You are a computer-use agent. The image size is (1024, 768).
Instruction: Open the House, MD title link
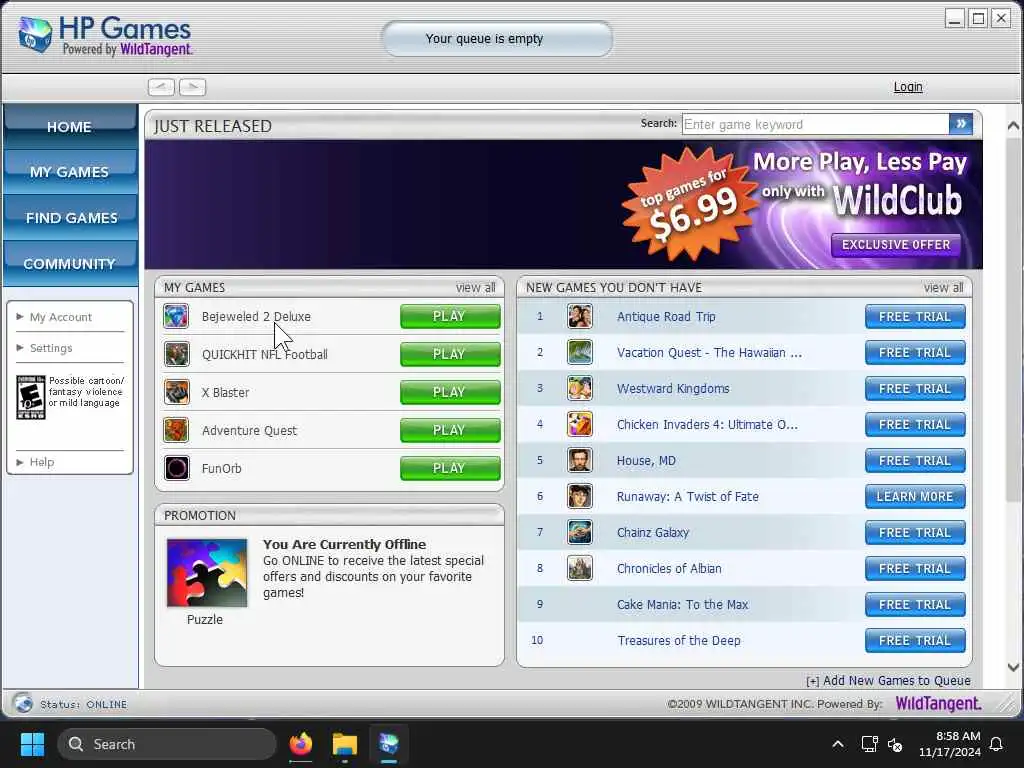(646, 460)
